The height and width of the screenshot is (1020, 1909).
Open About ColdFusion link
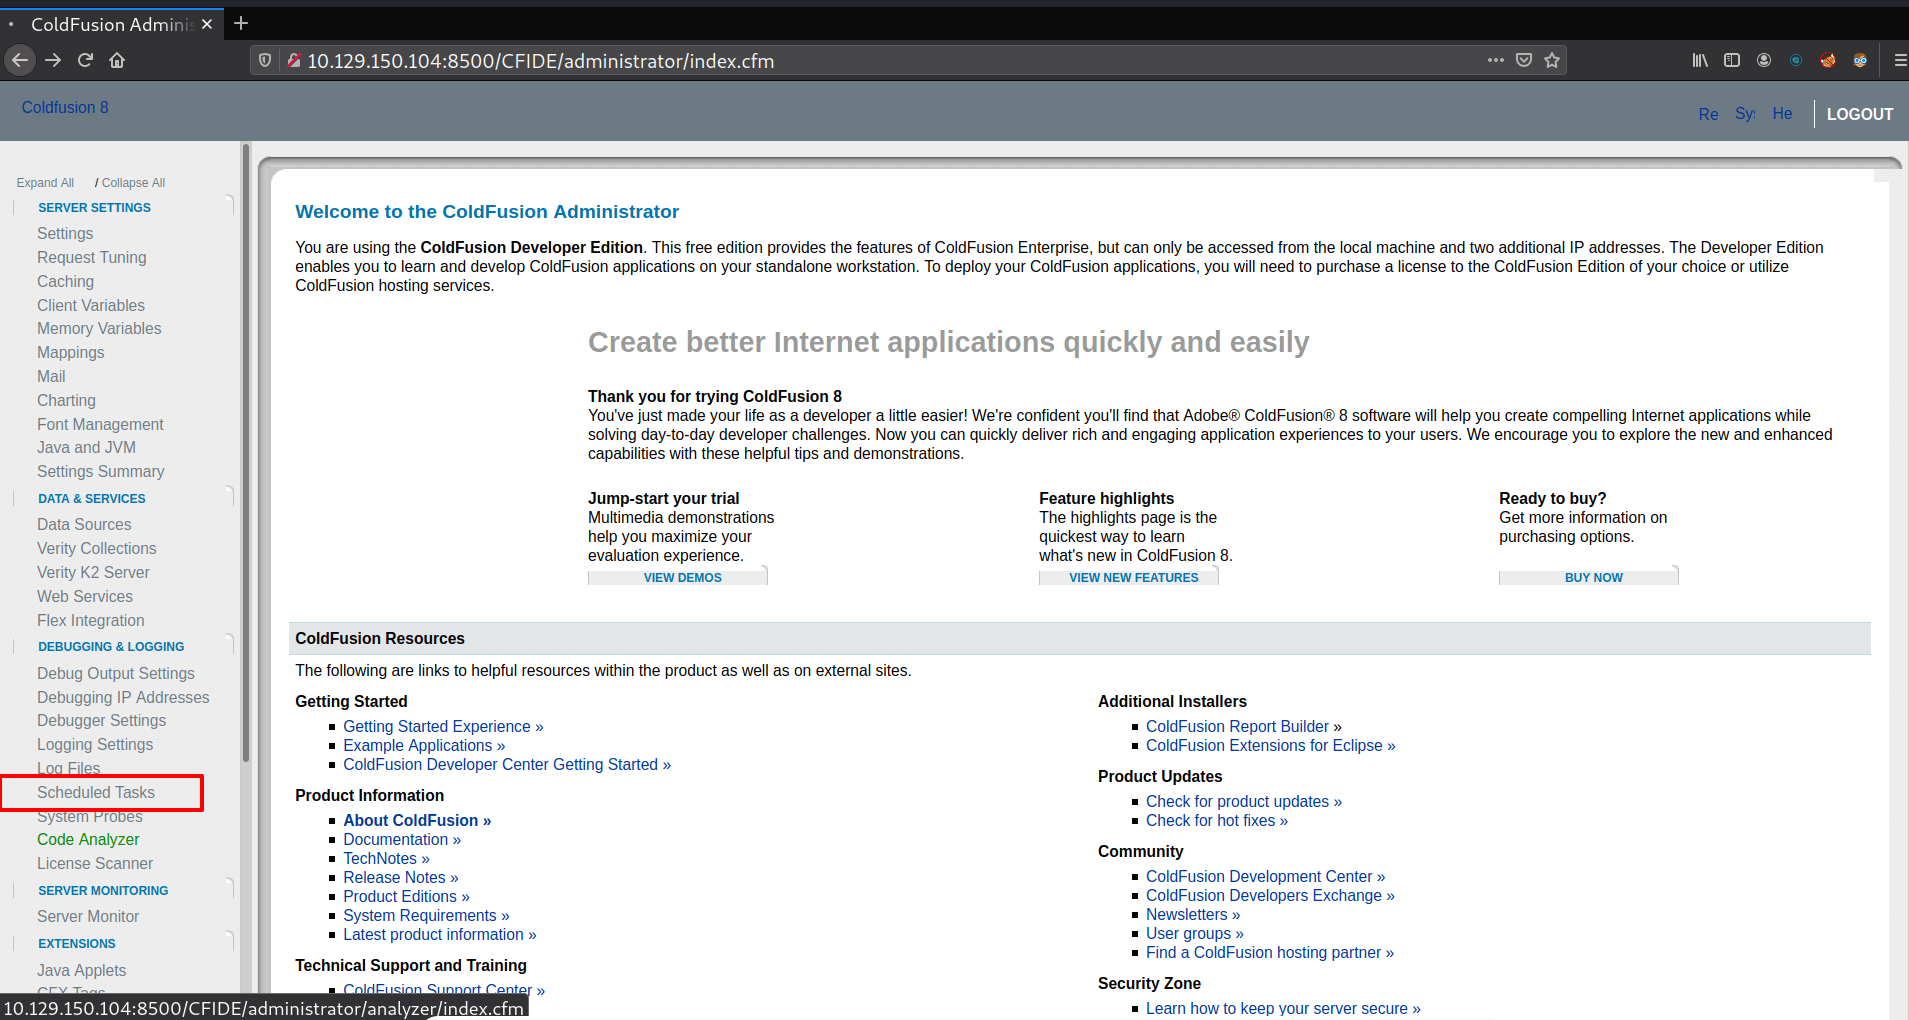(417, 821)
